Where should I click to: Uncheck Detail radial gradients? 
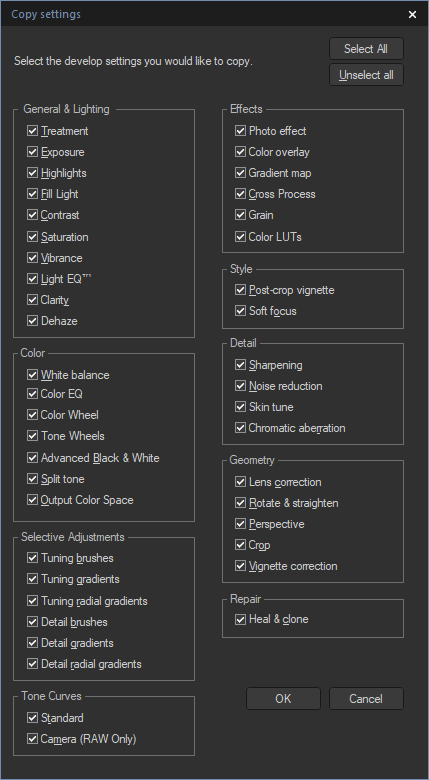tap(32, 664)
